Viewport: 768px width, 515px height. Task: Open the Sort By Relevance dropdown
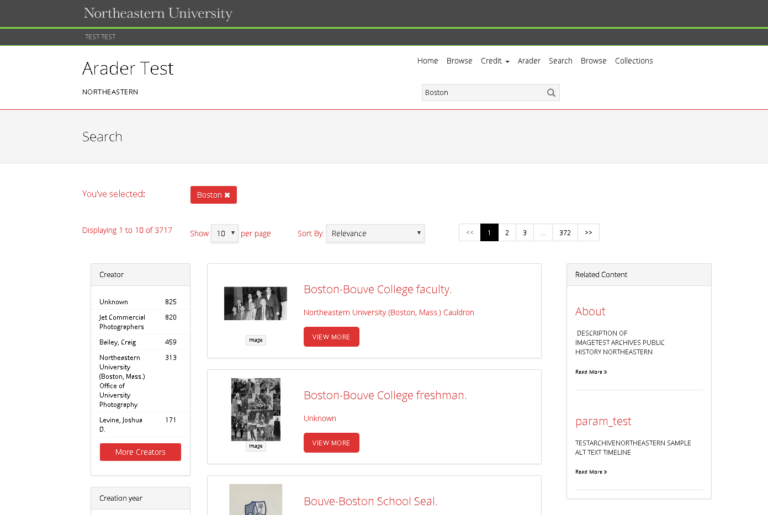pos(375,233)
